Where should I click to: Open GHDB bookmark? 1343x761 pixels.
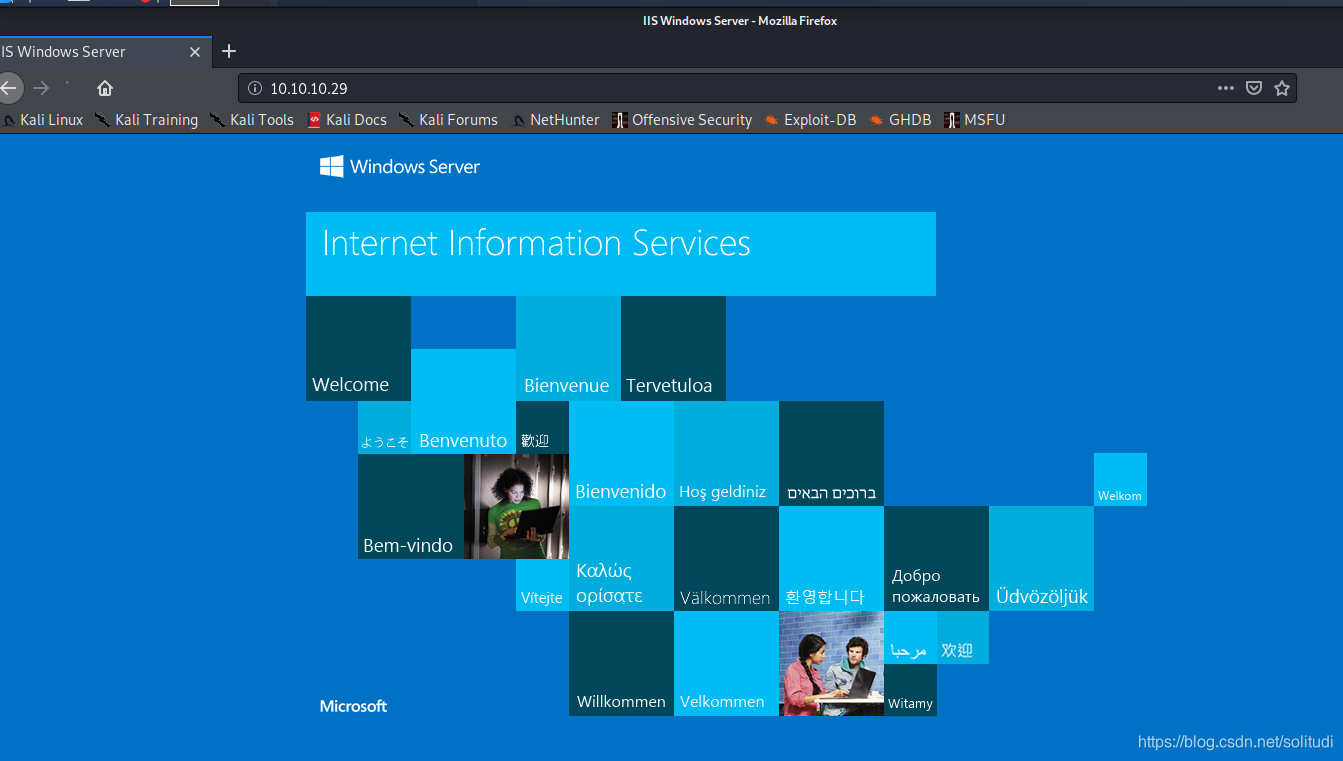point(900,120)
